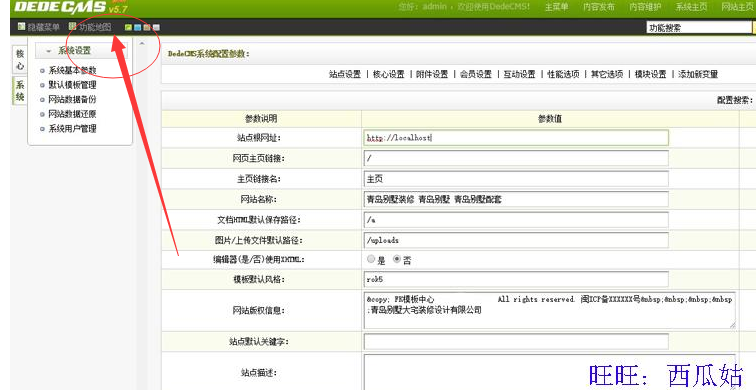Image resolution: width=756 pixels, height=390 pixels.
Task: Switch to the 核心 side tab
Action: (x=19, y=60)
